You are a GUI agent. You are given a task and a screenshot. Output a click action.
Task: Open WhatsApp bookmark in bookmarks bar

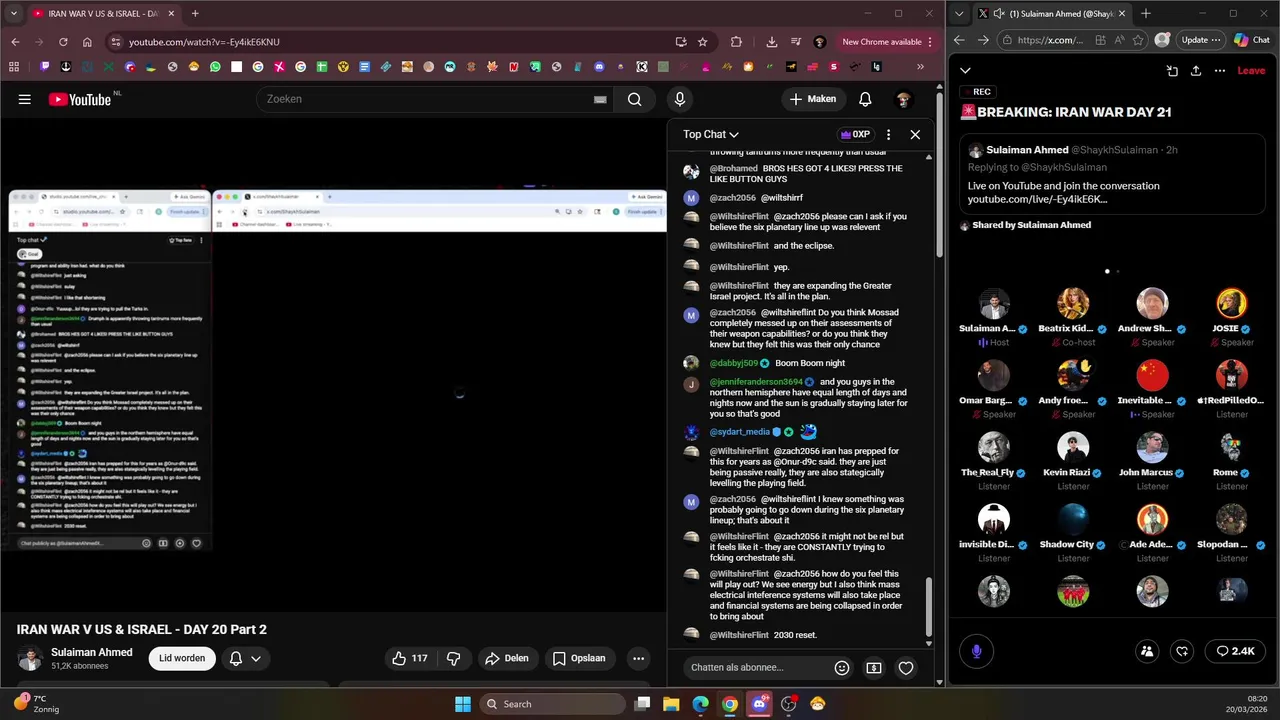click(x=215, y=67)
